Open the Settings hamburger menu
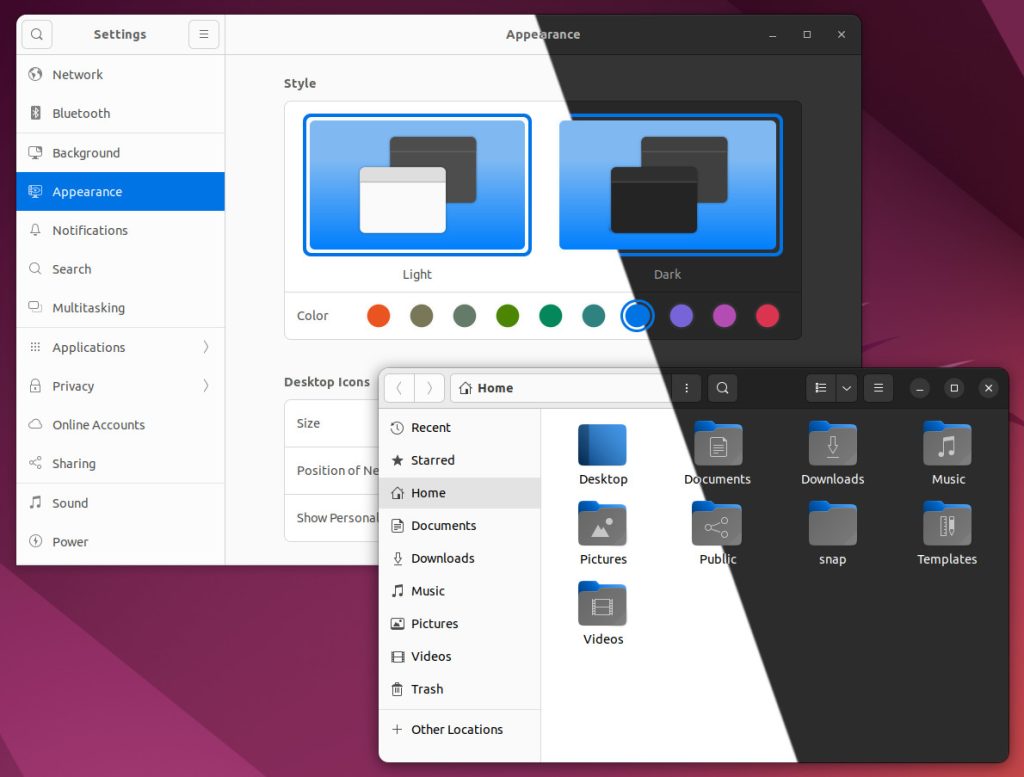 pos(204,34)
